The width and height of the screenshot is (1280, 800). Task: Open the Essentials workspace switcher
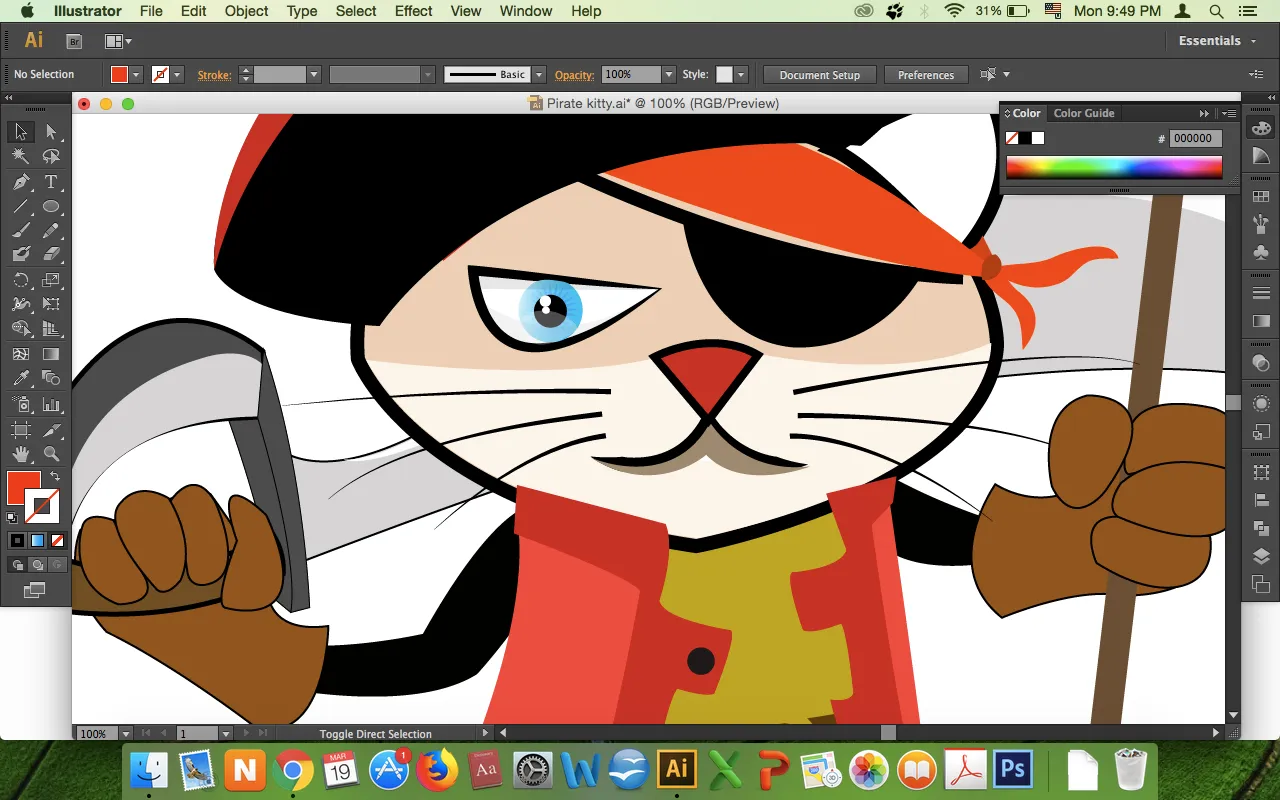tap(1216, 41)
